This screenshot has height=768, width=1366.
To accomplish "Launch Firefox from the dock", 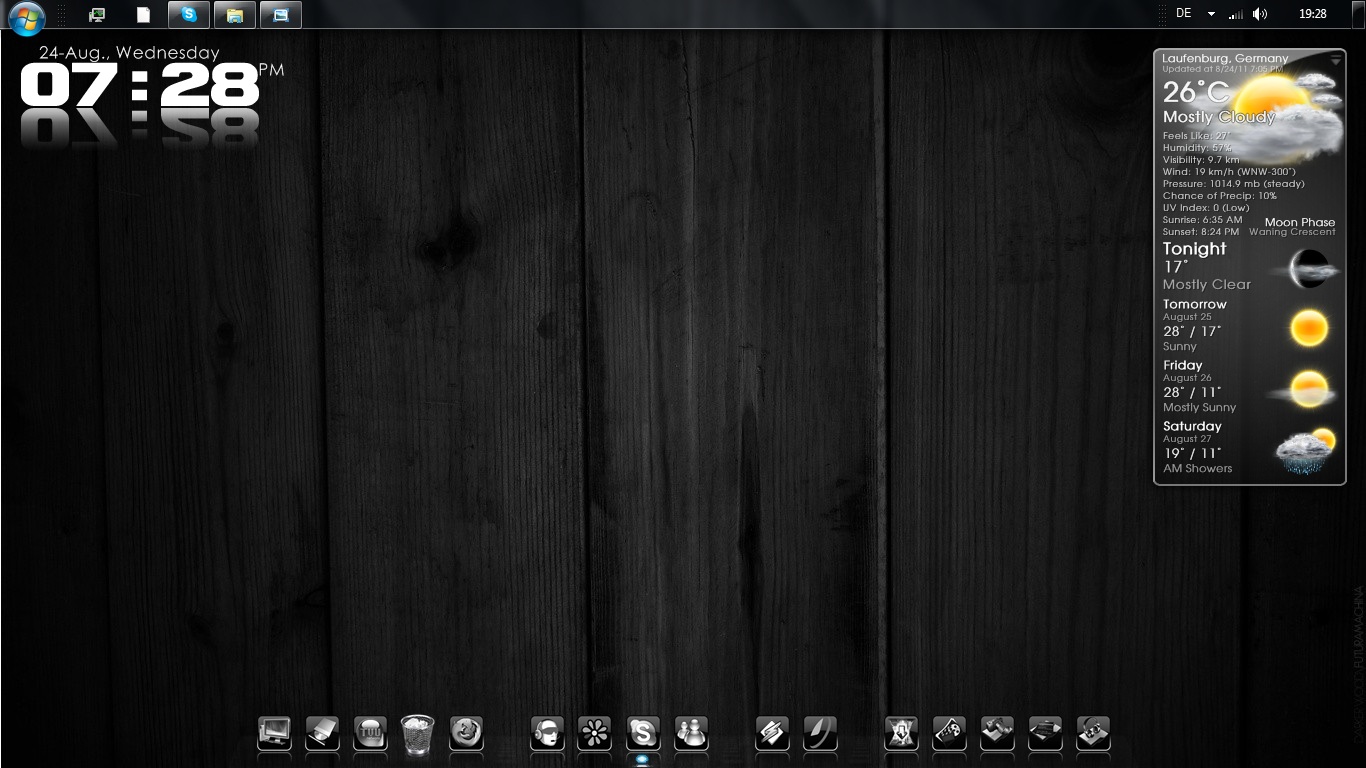I will pyautogui.click(x=466, y=733).
